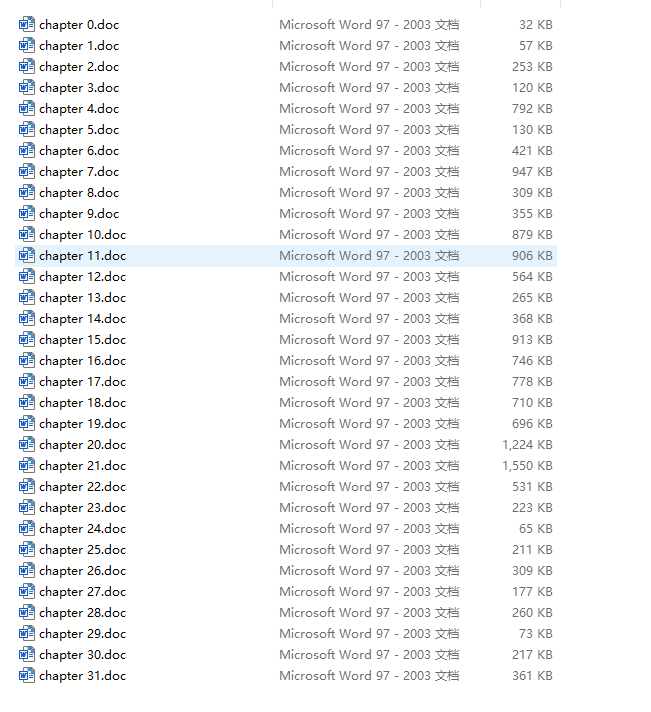Select the file name chapter 24.doc
The image size is (651, 712).
(x=83, y=529)
